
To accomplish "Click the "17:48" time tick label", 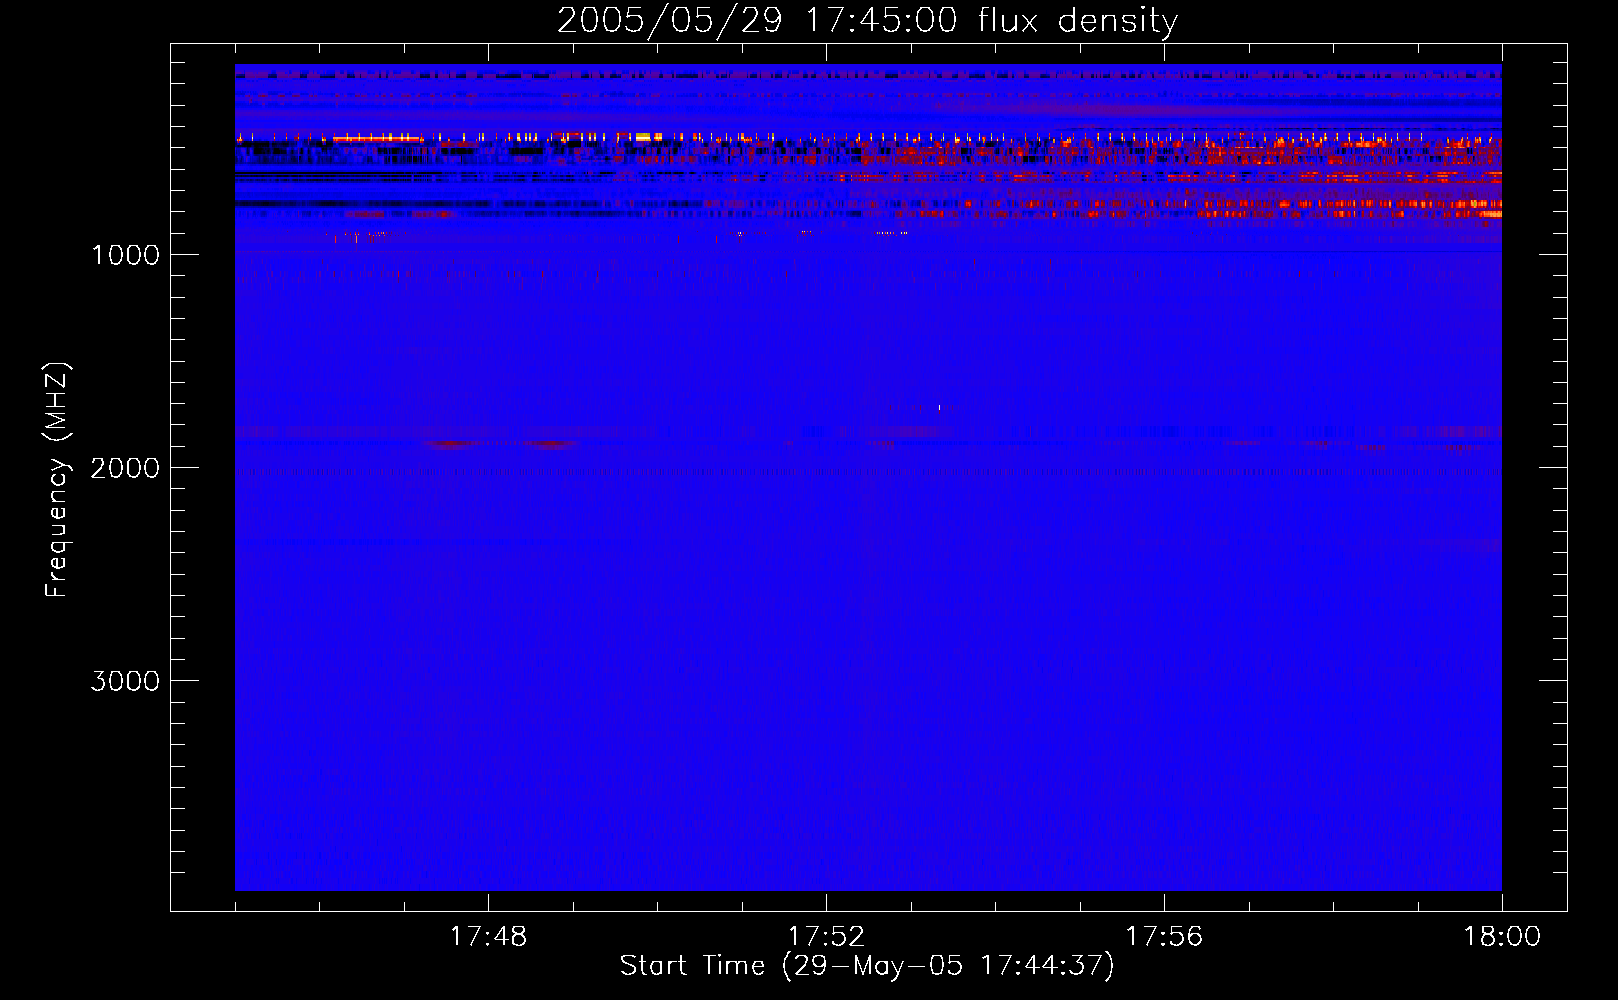I will coord(488,936).
